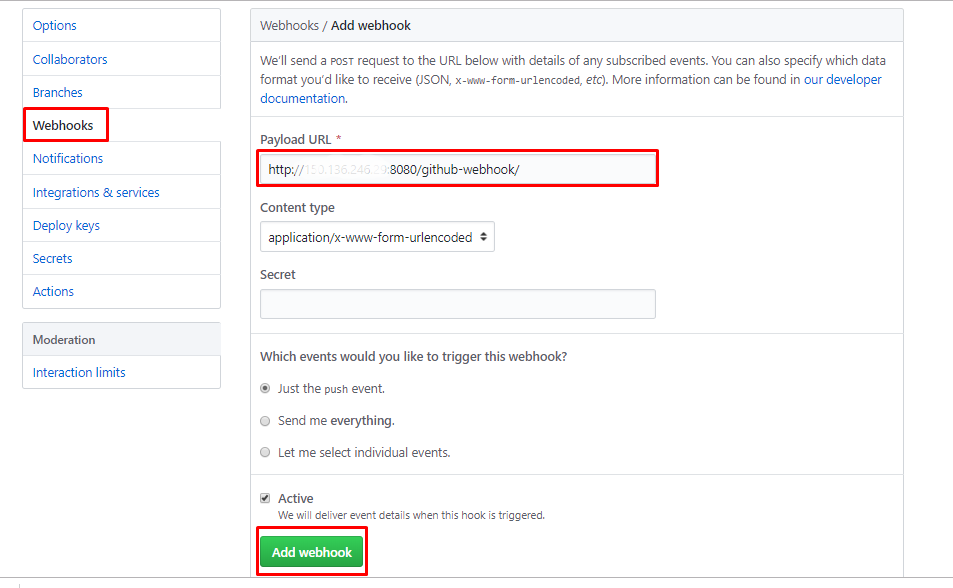The height and width of the screenshot is (588, 953).
Task: Open the Content type dropdown
Action: (x=377, y=236)
